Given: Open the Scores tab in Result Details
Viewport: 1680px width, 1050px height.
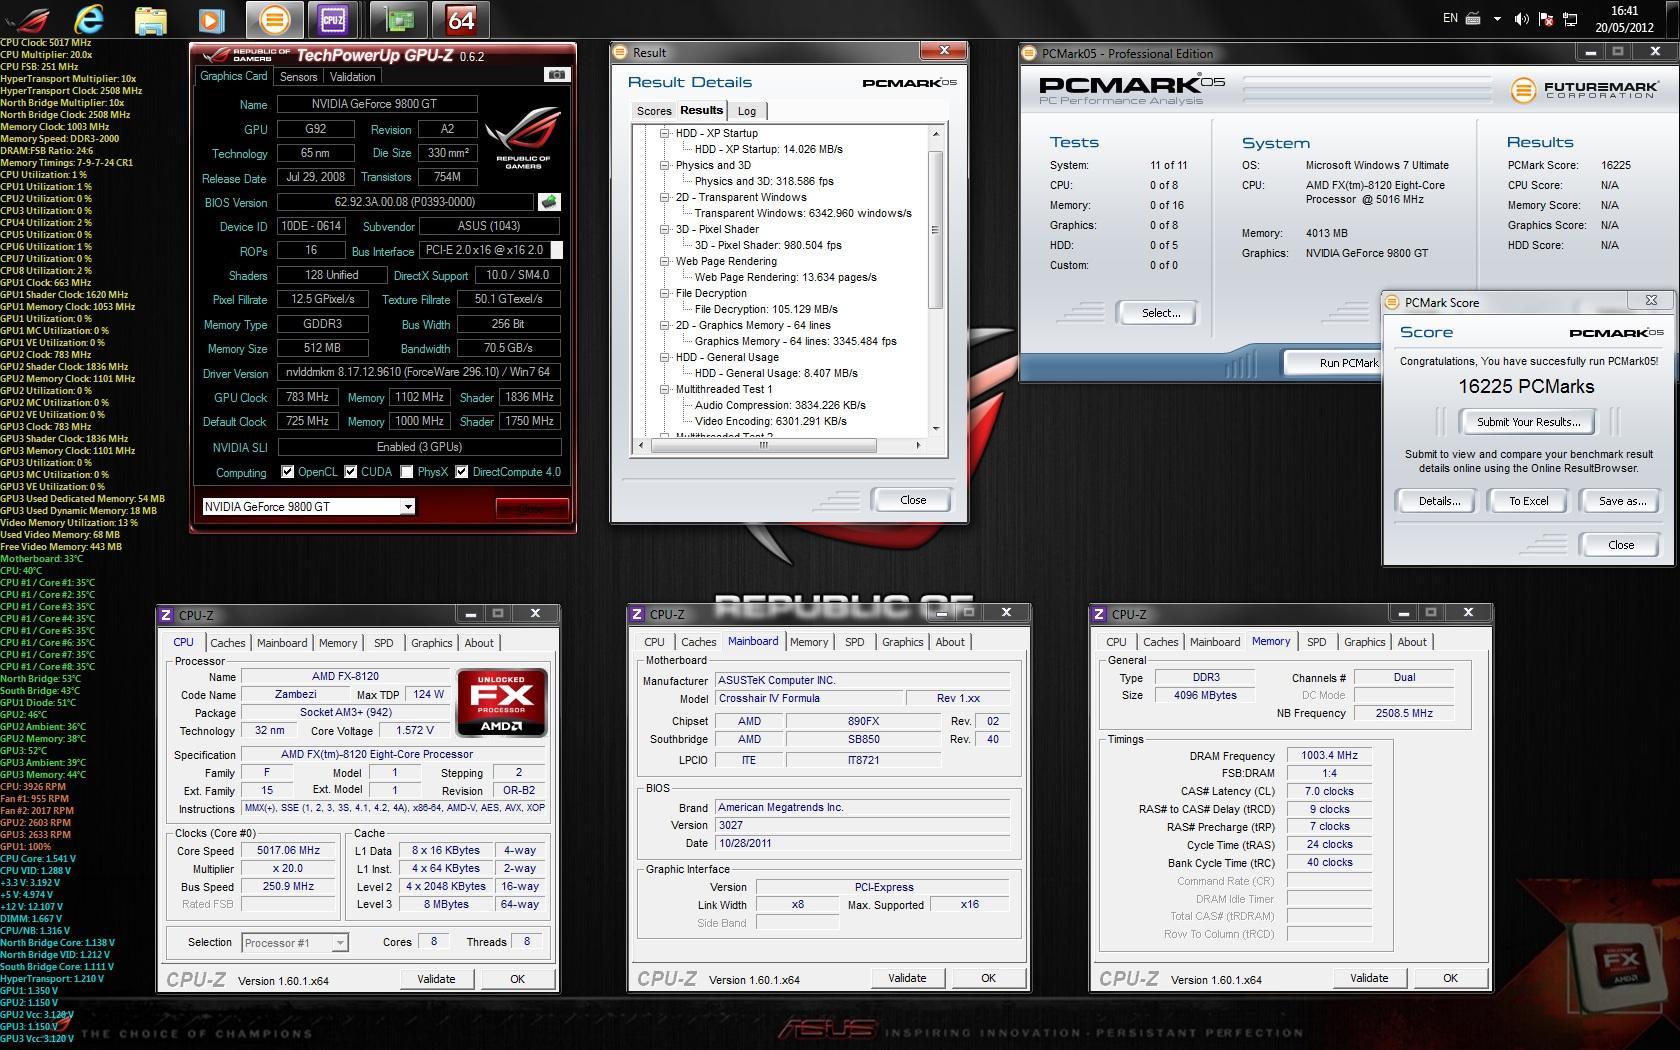Looking at the screenshot, I should tap(654, 111).
